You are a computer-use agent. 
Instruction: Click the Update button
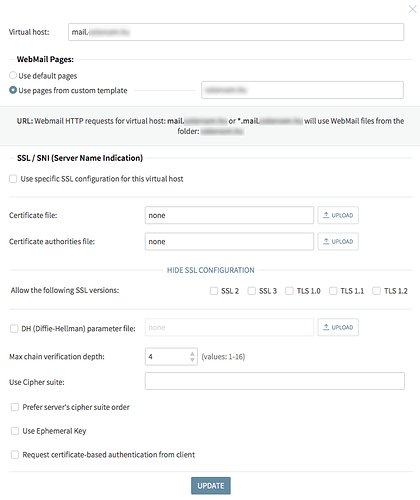pyautogui.click(x=211, y=486)
